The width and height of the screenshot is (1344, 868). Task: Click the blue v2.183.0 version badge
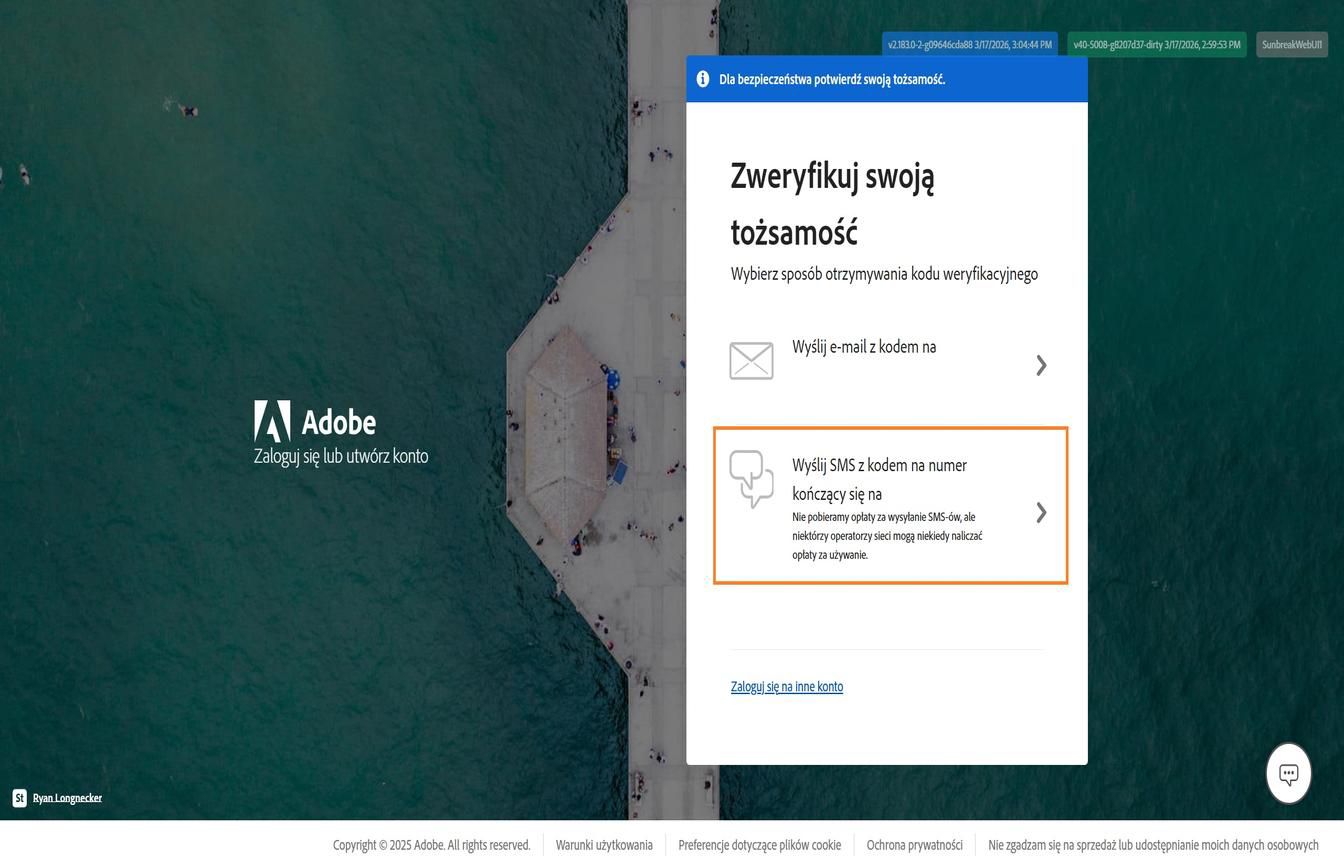[970, 44]
